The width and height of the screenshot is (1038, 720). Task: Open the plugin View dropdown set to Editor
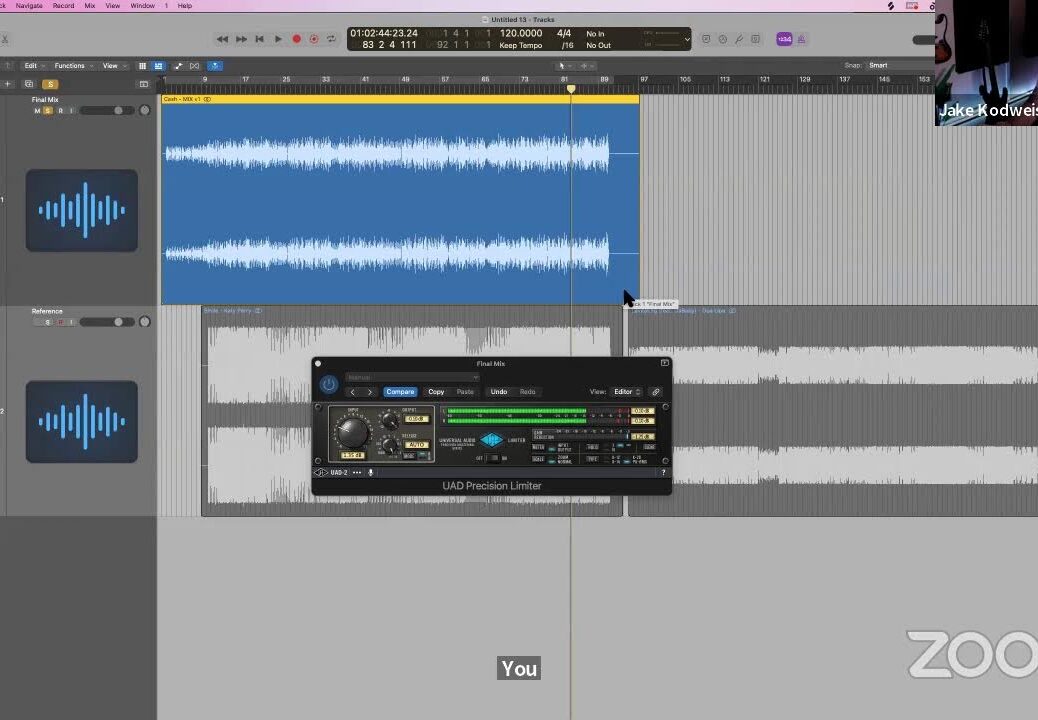(626, 392)
